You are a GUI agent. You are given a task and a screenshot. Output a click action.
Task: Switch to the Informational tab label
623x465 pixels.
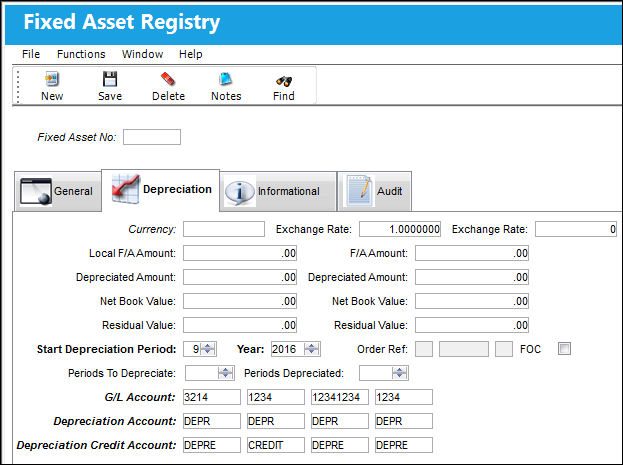[288, 191]
